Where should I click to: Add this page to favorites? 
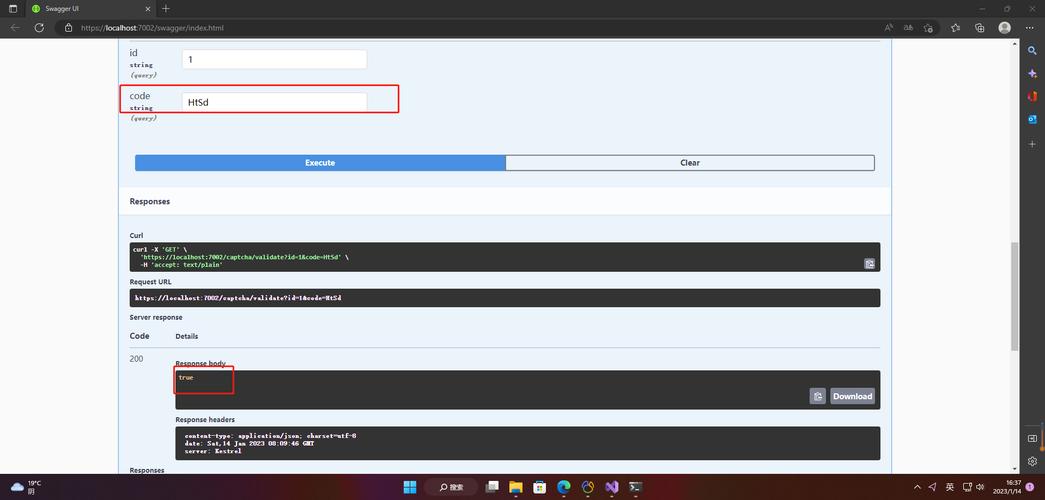click(928, 28)
